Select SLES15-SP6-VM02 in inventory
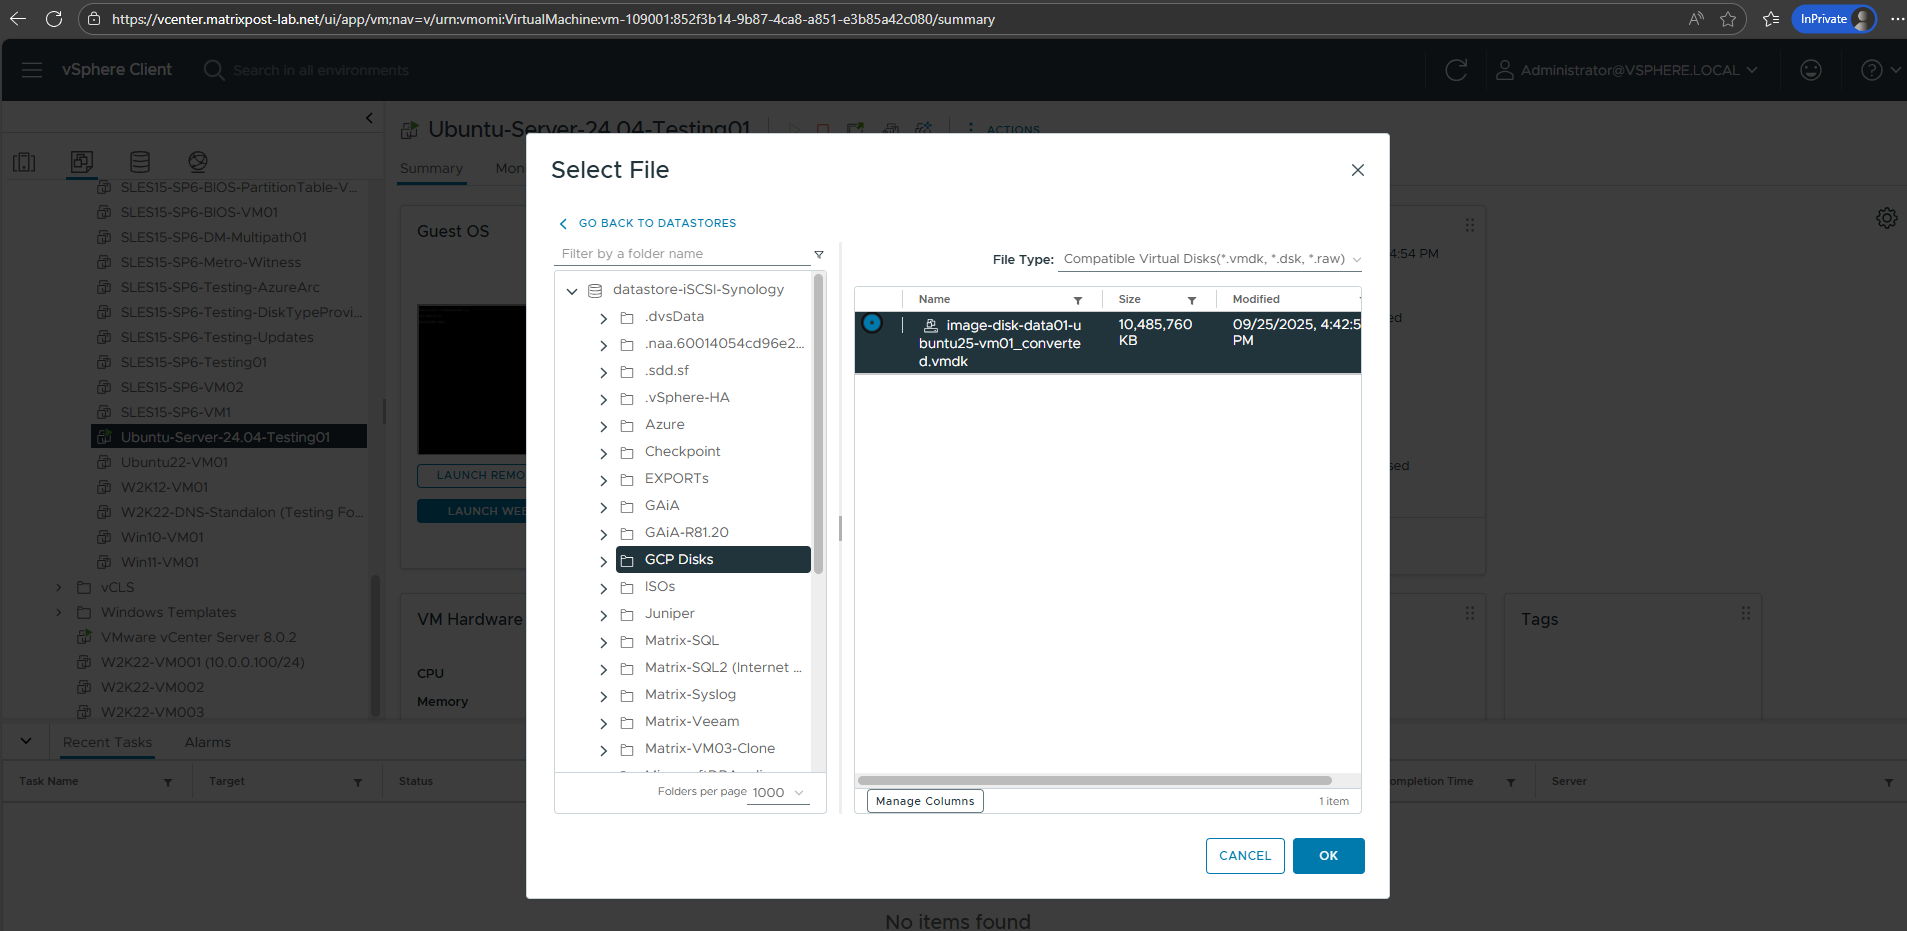Viewport: 1907px width, 931px height. 182,387
